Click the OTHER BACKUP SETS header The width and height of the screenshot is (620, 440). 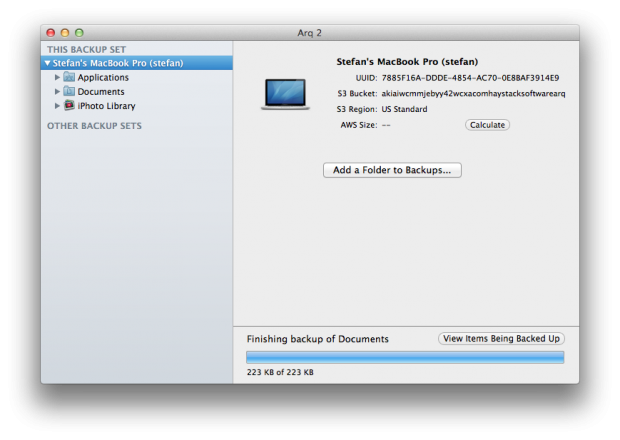pos(94,126)
